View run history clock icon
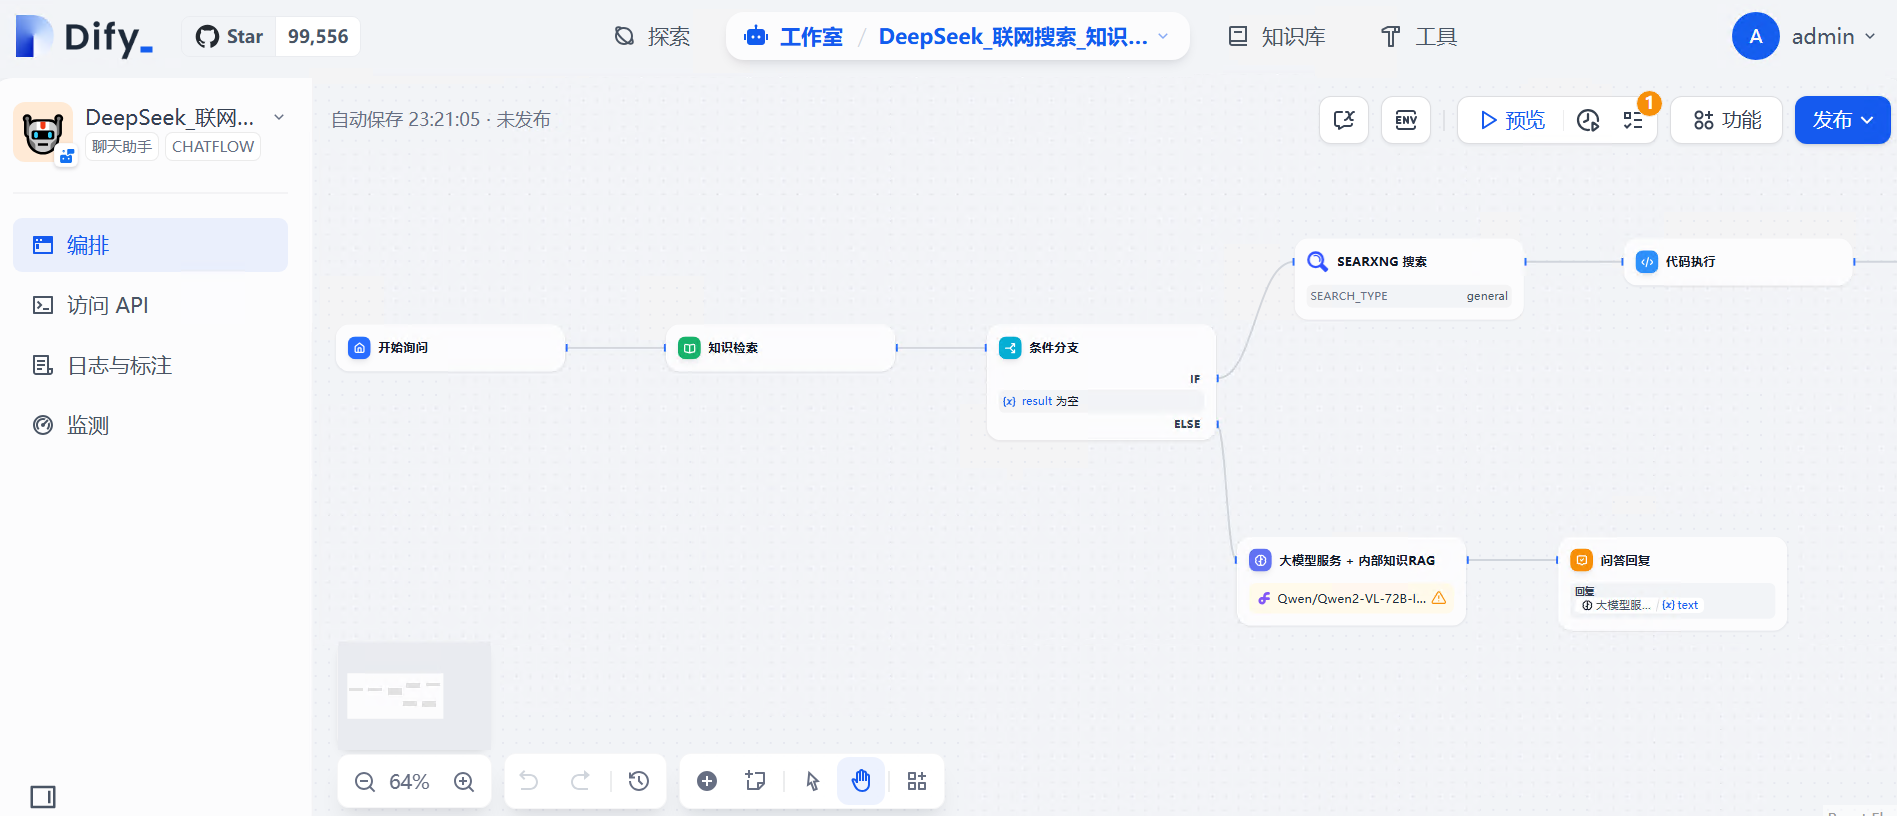 (x=1588, y=120)
